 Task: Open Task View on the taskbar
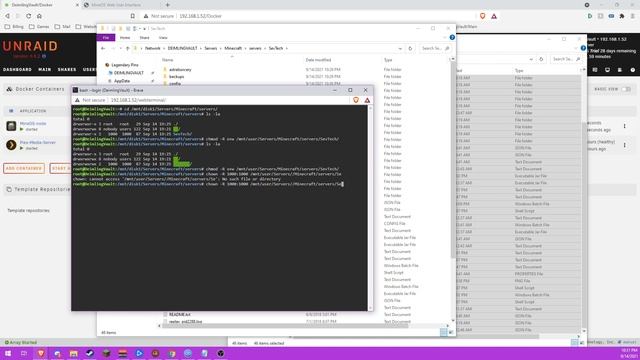(24, 353)
